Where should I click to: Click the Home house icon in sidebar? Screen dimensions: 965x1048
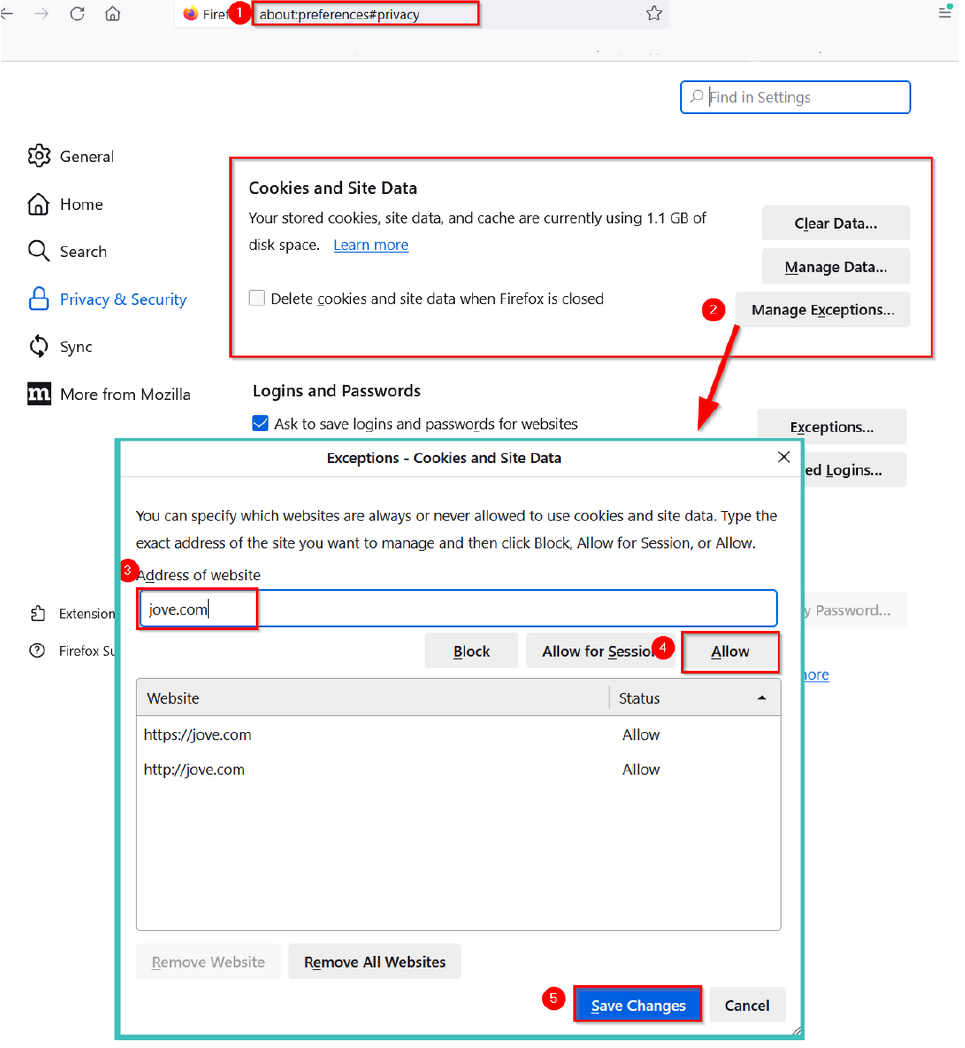click(38, 204)
